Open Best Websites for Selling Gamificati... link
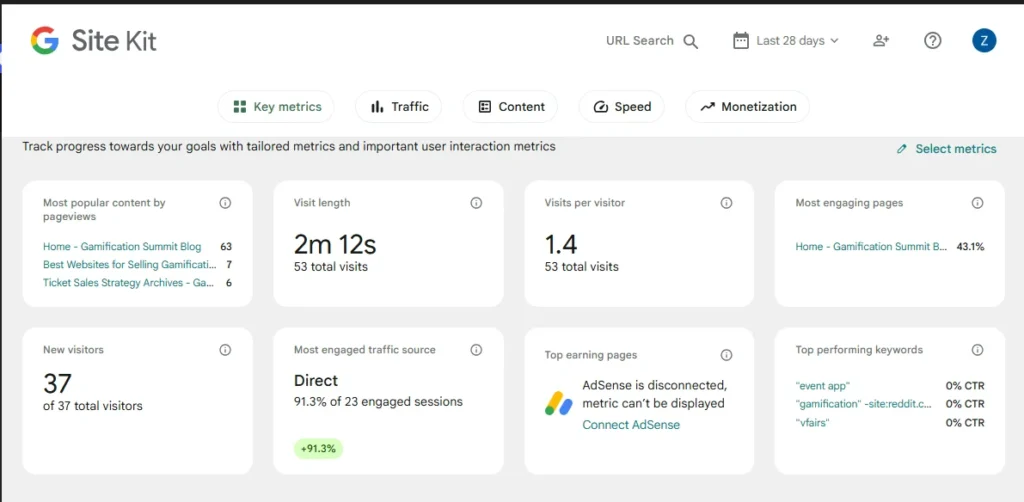The width and height of the screenshot is (1024, 502). pyautogui.click(x=129, y=265)
